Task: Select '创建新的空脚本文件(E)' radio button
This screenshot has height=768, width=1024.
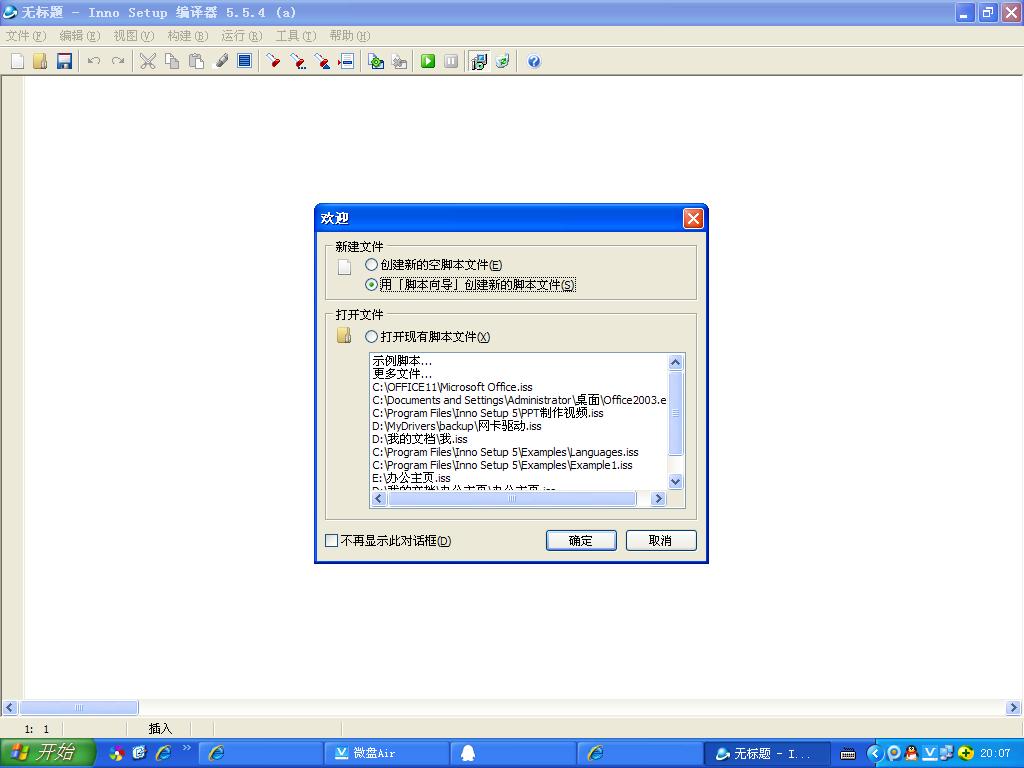Action: coord(372,264)
